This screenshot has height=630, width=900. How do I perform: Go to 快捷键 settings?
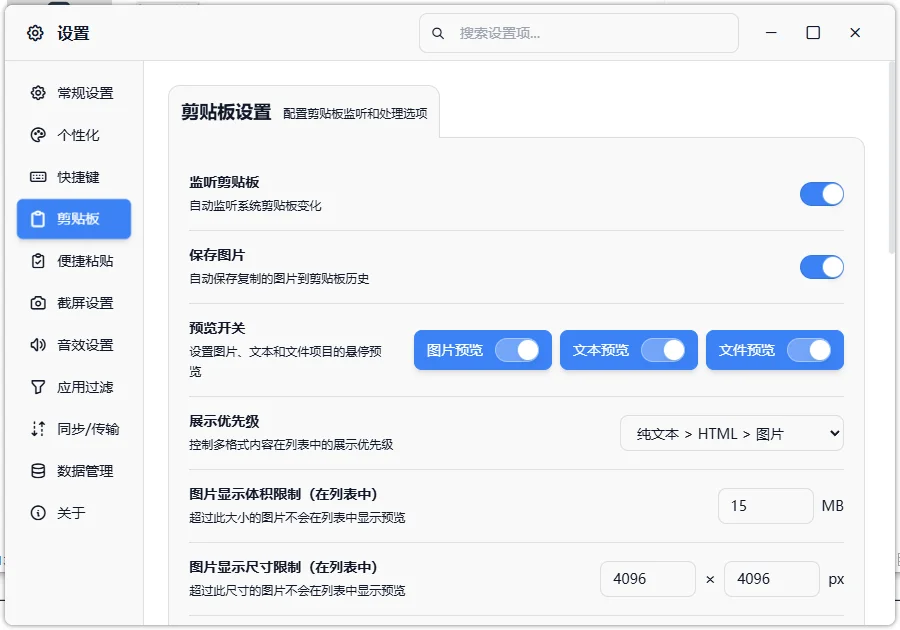click(x=74, y=177)
